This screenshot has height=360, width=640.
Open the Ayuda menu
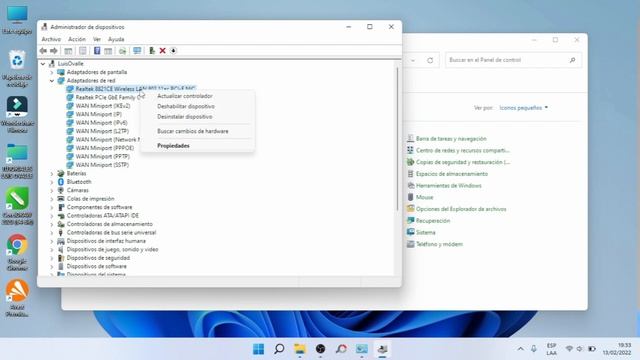point(116,39)
